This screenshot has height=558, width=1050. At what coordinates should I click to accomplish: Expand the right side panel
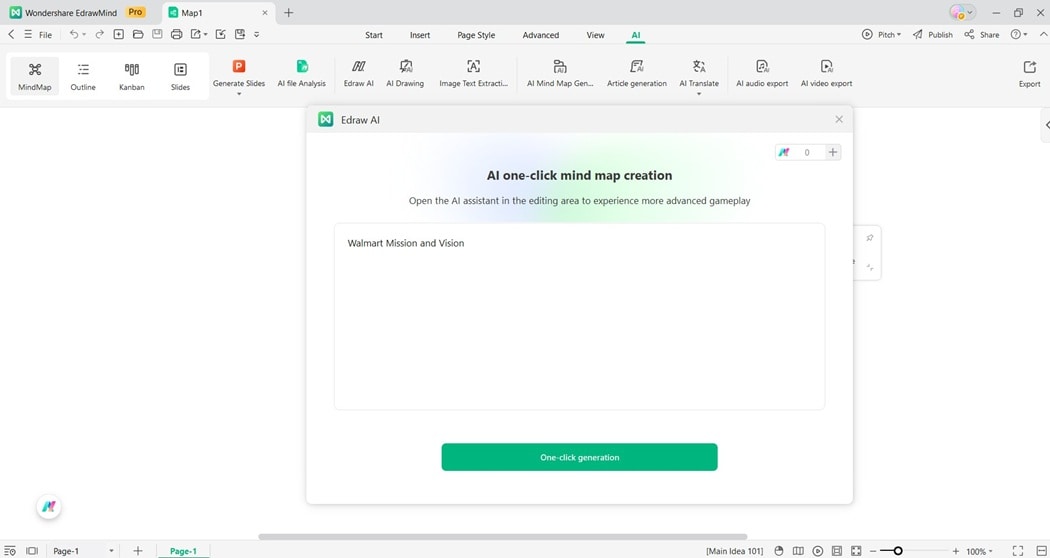pos(1046,125)
